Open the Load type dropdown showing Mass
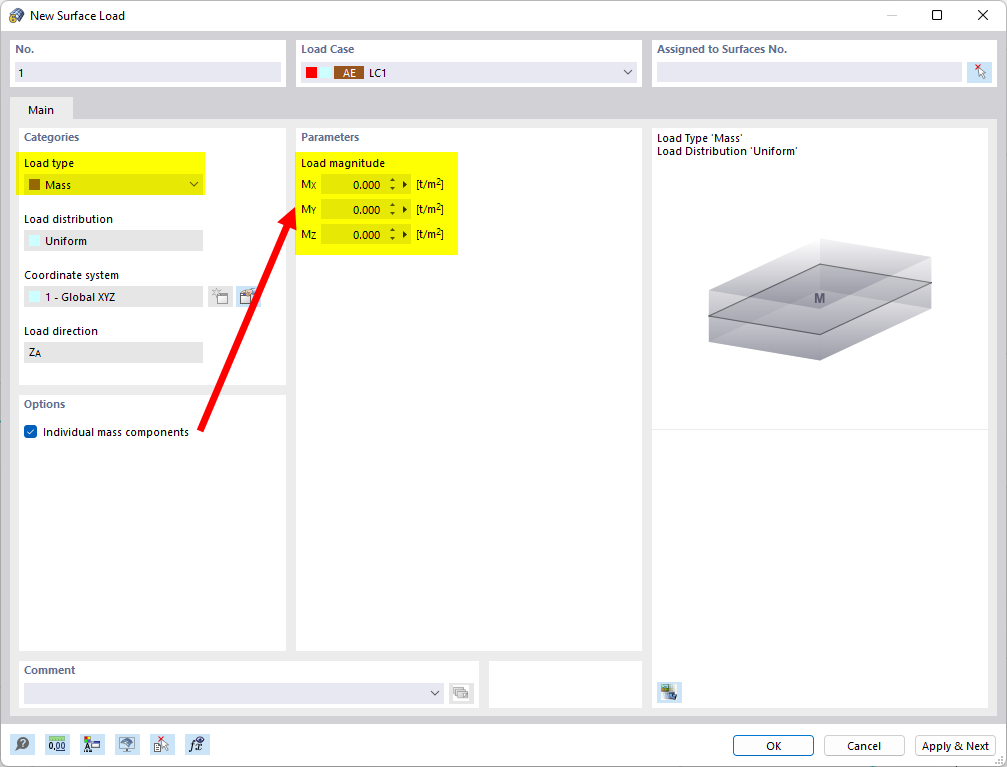Screen dimensions: 1007x767 pos(193,184)
